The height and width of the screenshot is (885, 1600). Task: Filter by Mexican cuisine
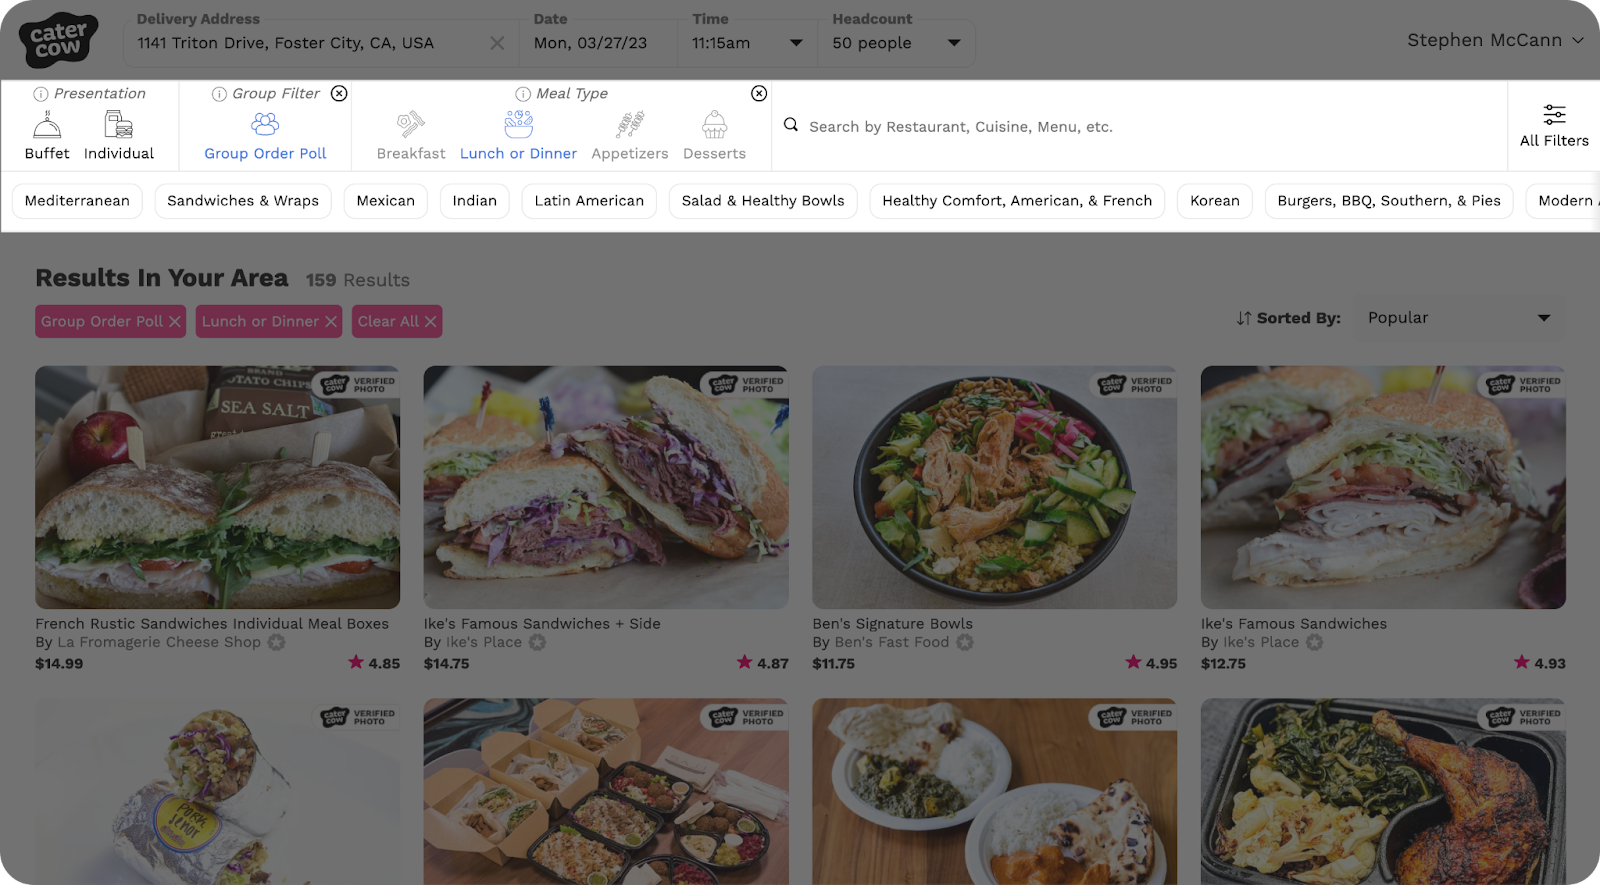click(385, 201)
